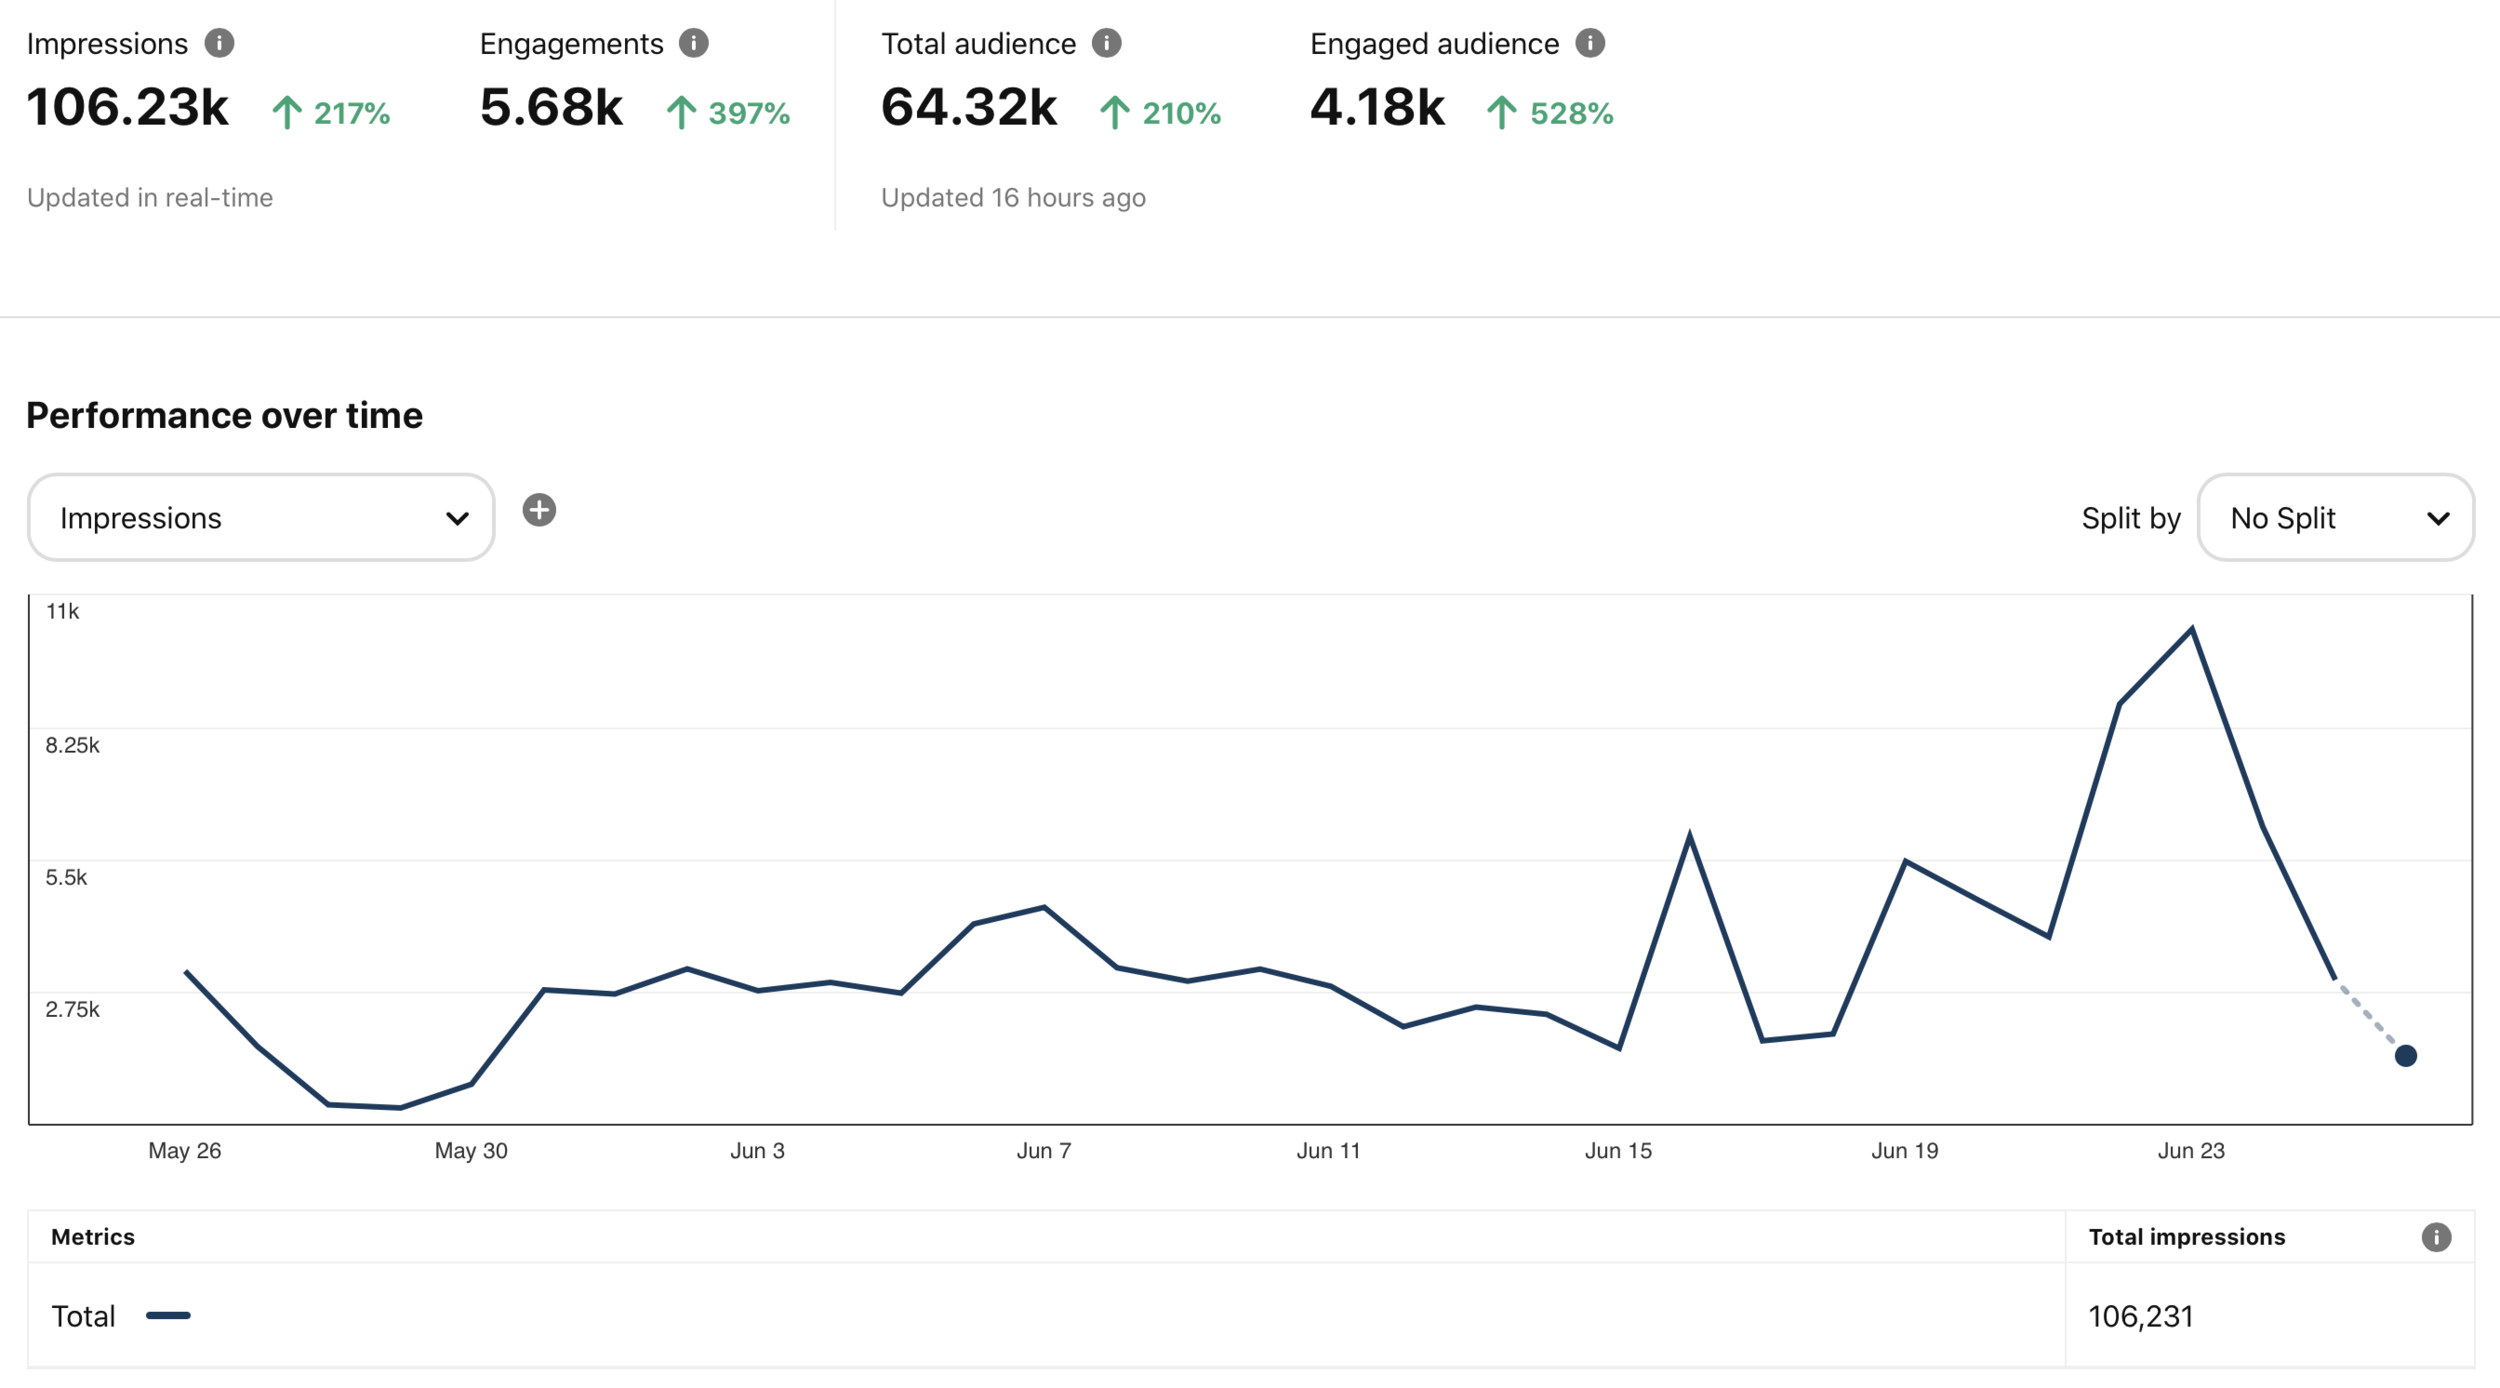Click the Jun 15 axis label

[1618, 1151]
